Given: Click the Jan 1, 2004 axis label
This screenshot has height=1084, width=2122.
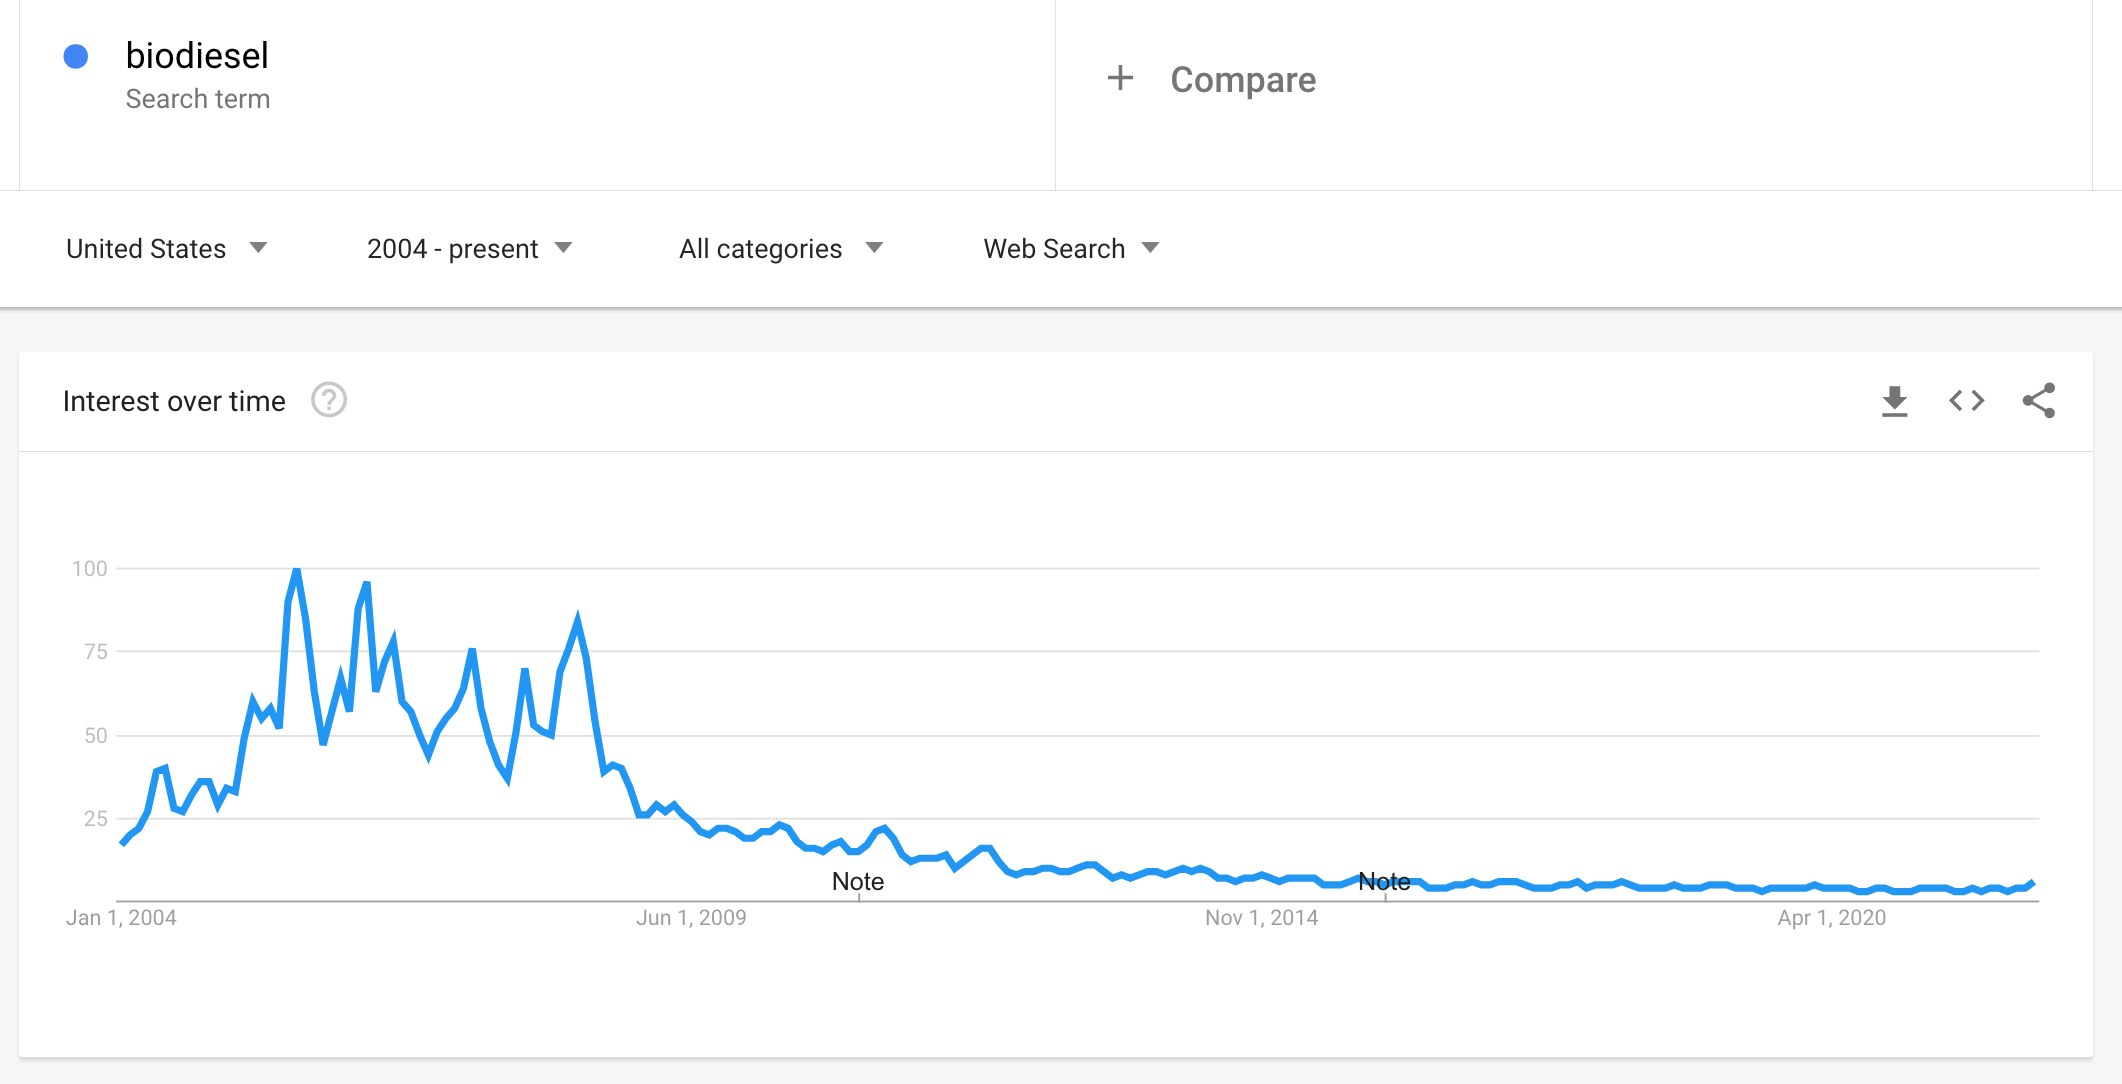Looking at the screenshot, I should click(121, 918).
